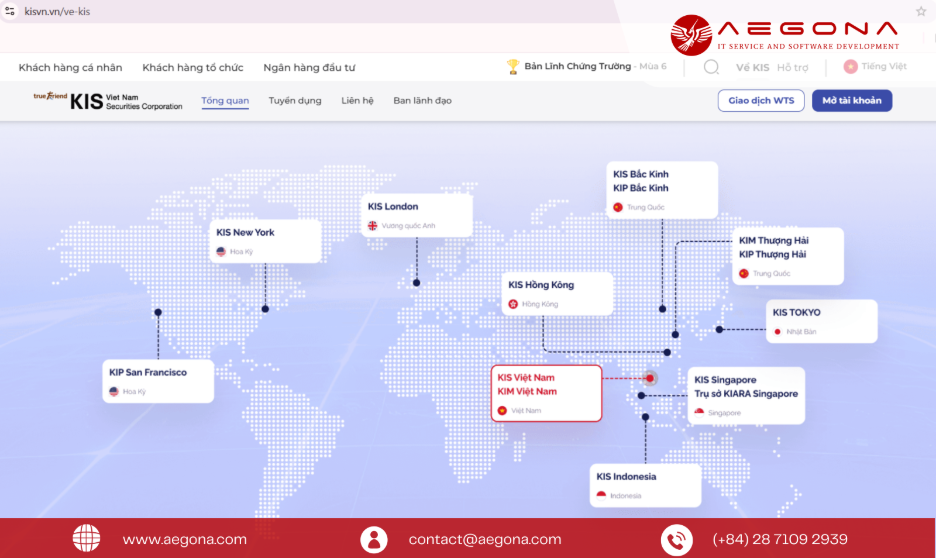This screenshot has height=558, width=936.
Task: Open the search magnifier icon
Action: pos(711,67)
